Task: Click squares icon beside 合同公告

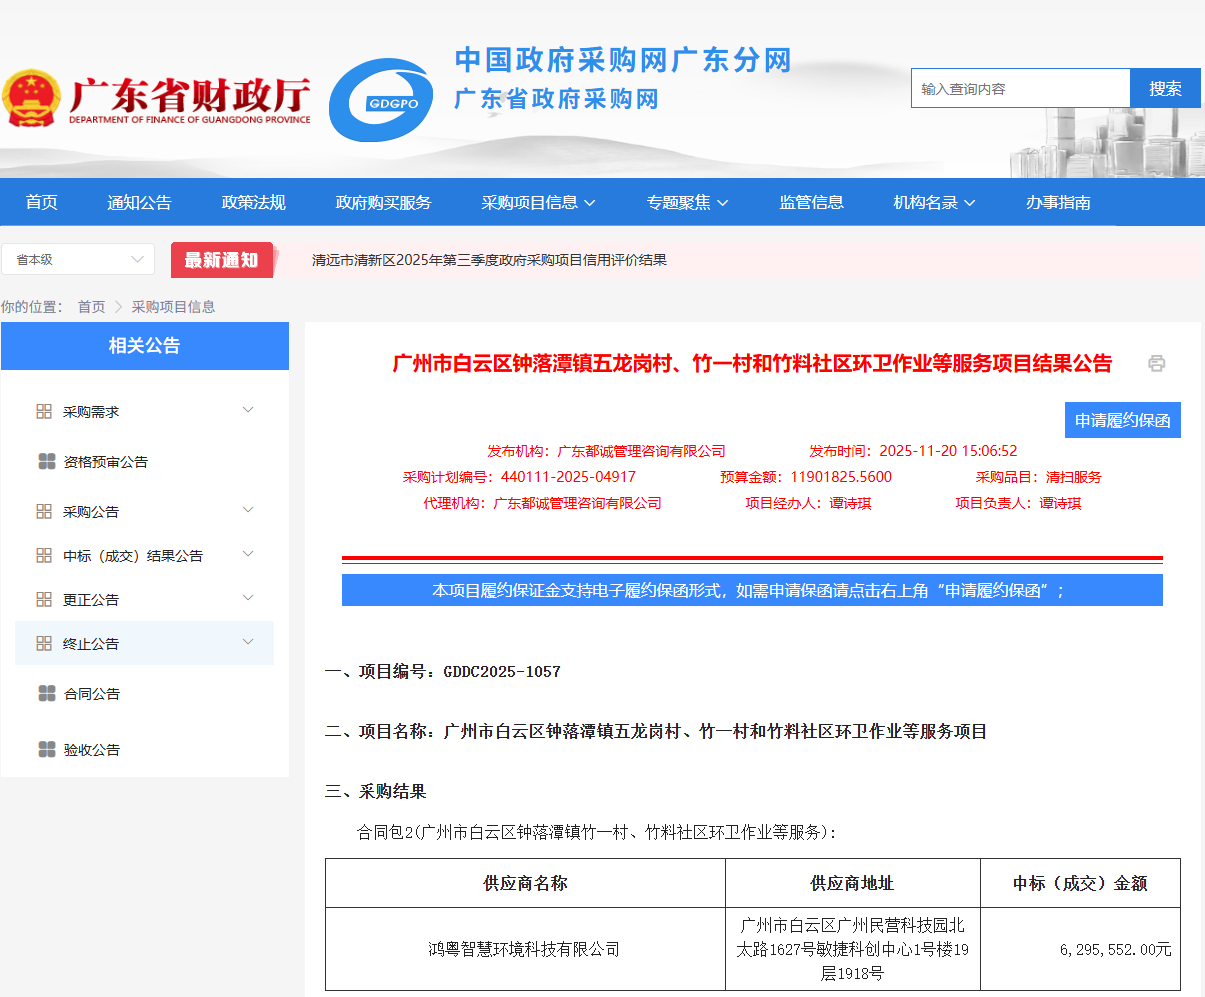Action: click(46, 693)
